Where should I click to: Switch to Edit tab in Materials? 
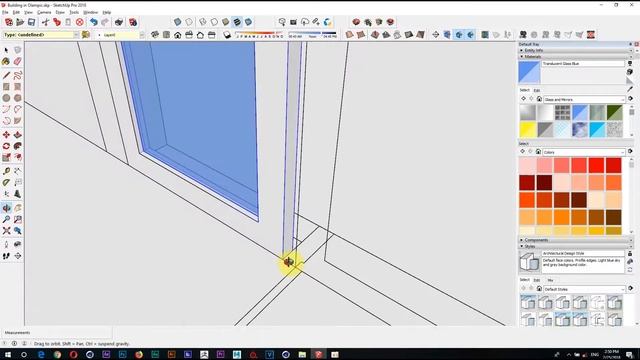coord(537,90)
